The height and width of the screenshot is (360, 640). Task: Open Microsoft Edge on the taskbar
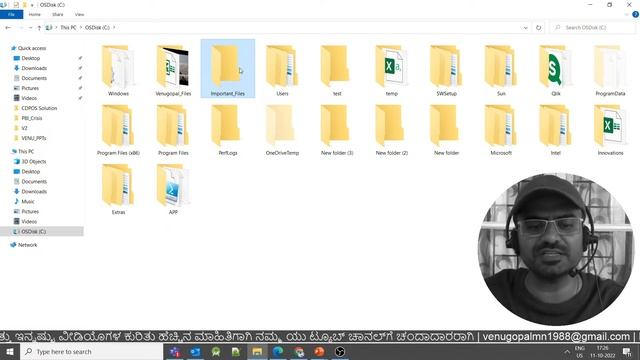pos(278,351)
